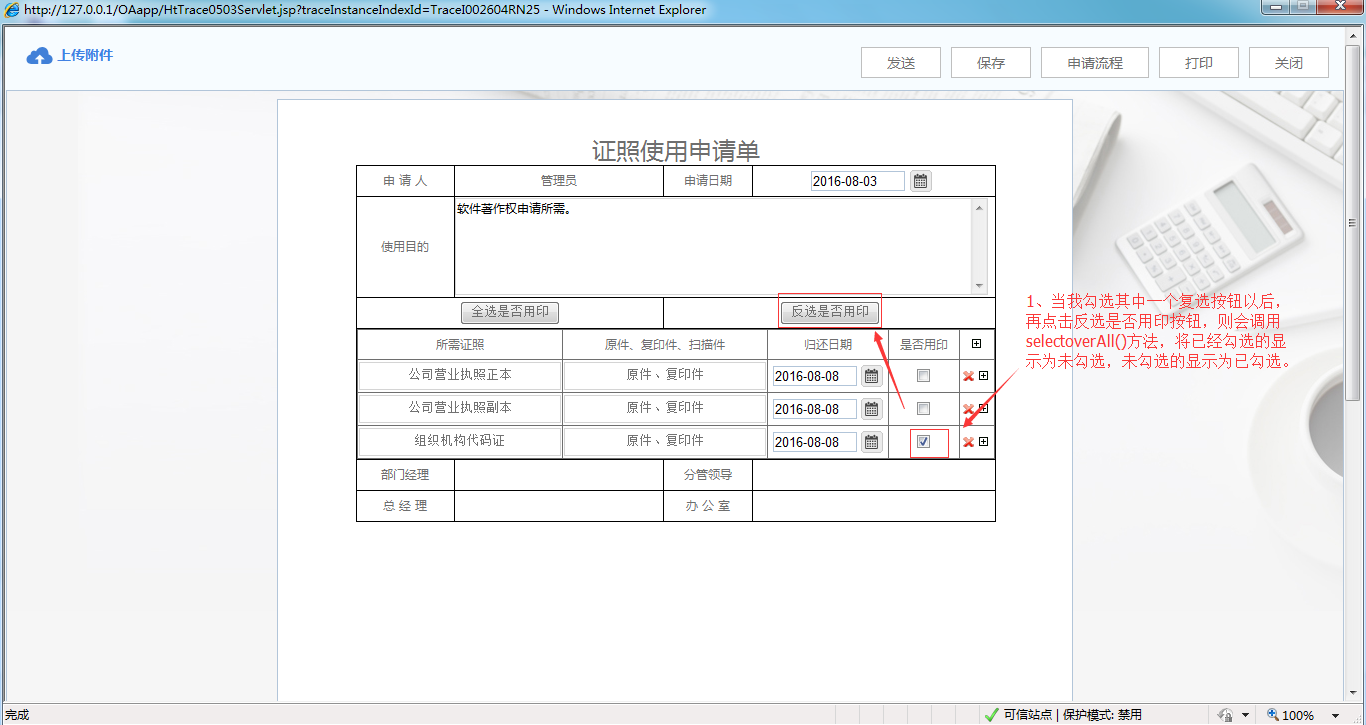Click the 申请流程 button

click(1094, 61)
